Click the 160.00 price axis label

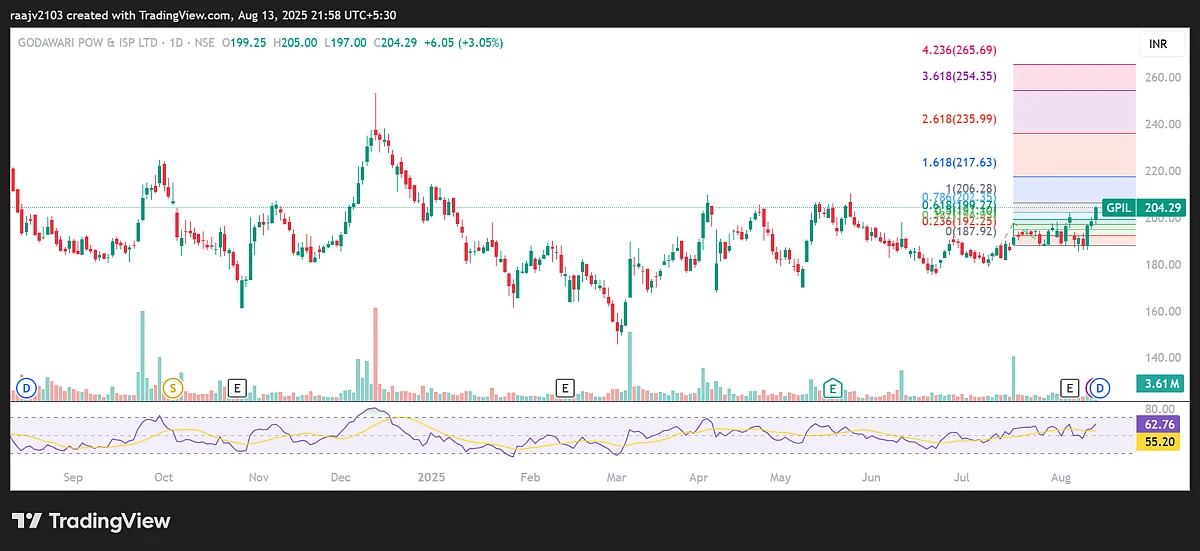click(x=1163, y=311)
